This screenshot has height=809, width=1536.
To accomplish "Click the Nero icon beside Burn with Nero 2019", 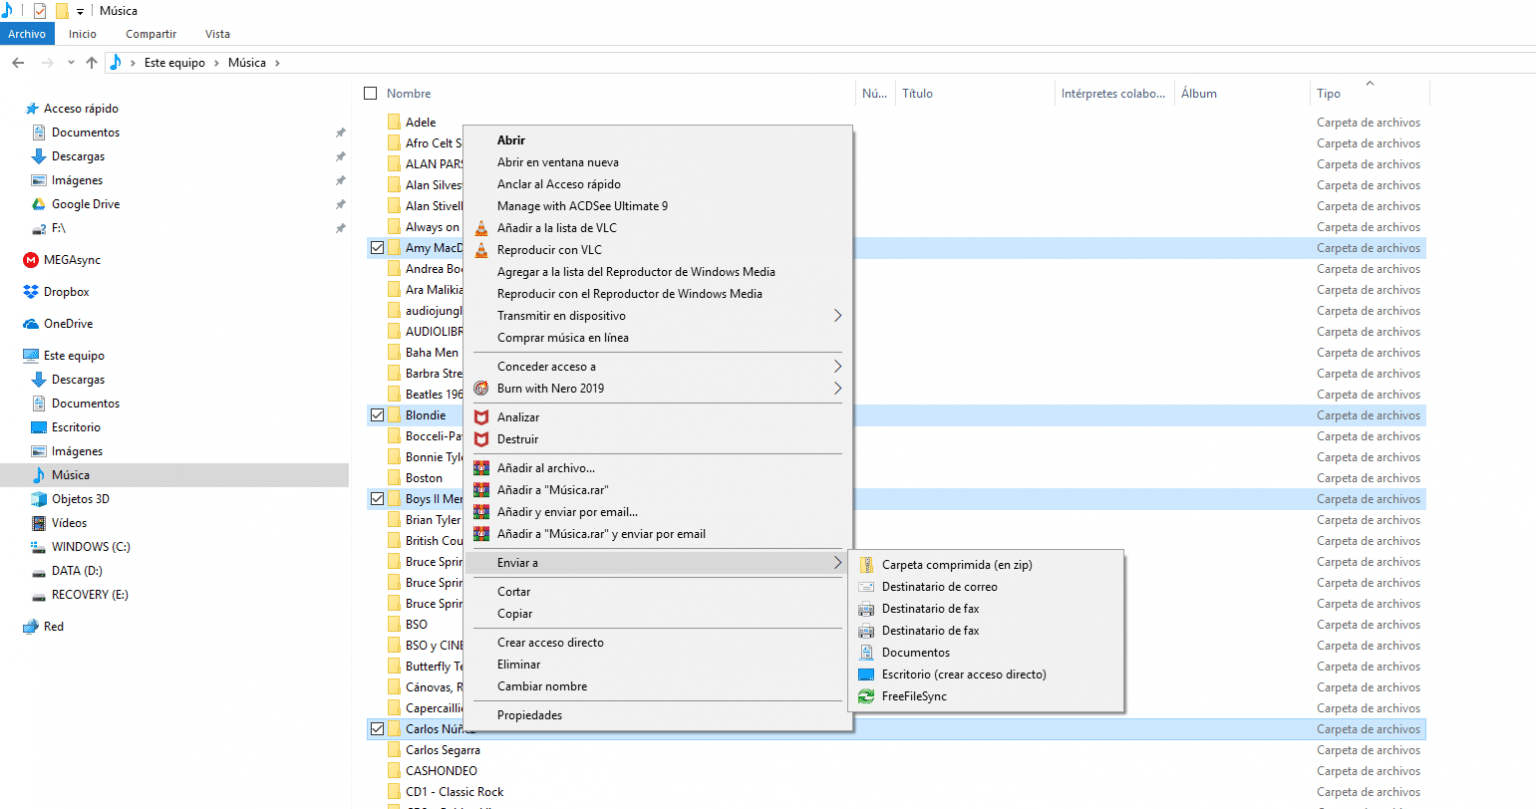I will point(481,388).
